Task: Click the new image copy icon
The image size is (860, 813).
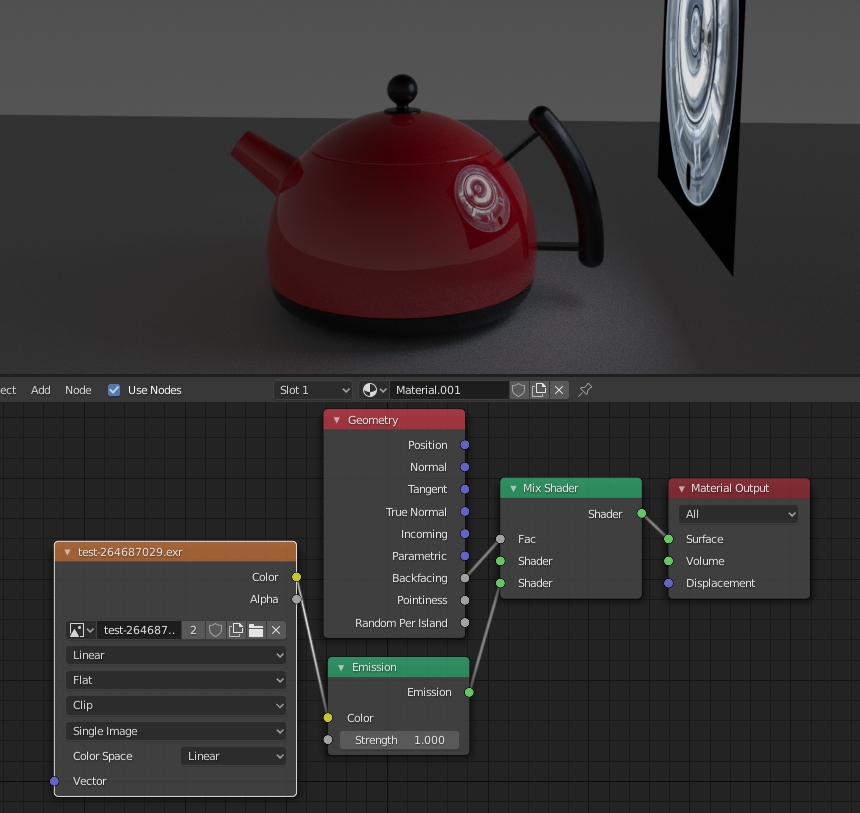Action: click(236, 630)
